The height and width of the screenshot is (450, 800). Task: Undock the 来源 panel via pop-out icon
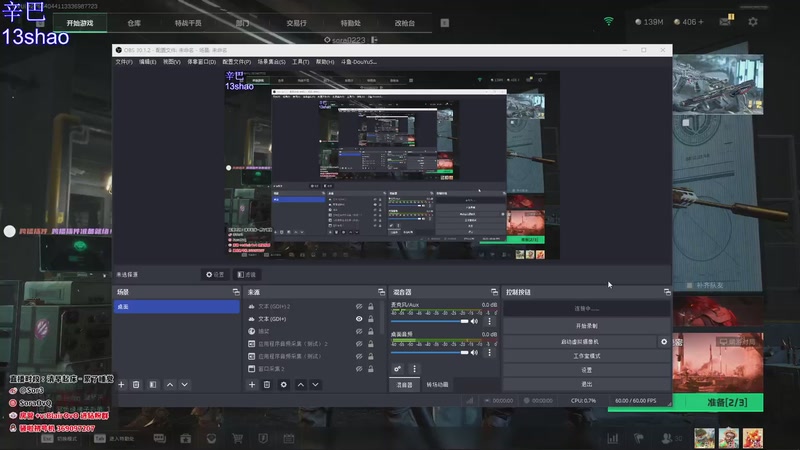click(381, 292)
